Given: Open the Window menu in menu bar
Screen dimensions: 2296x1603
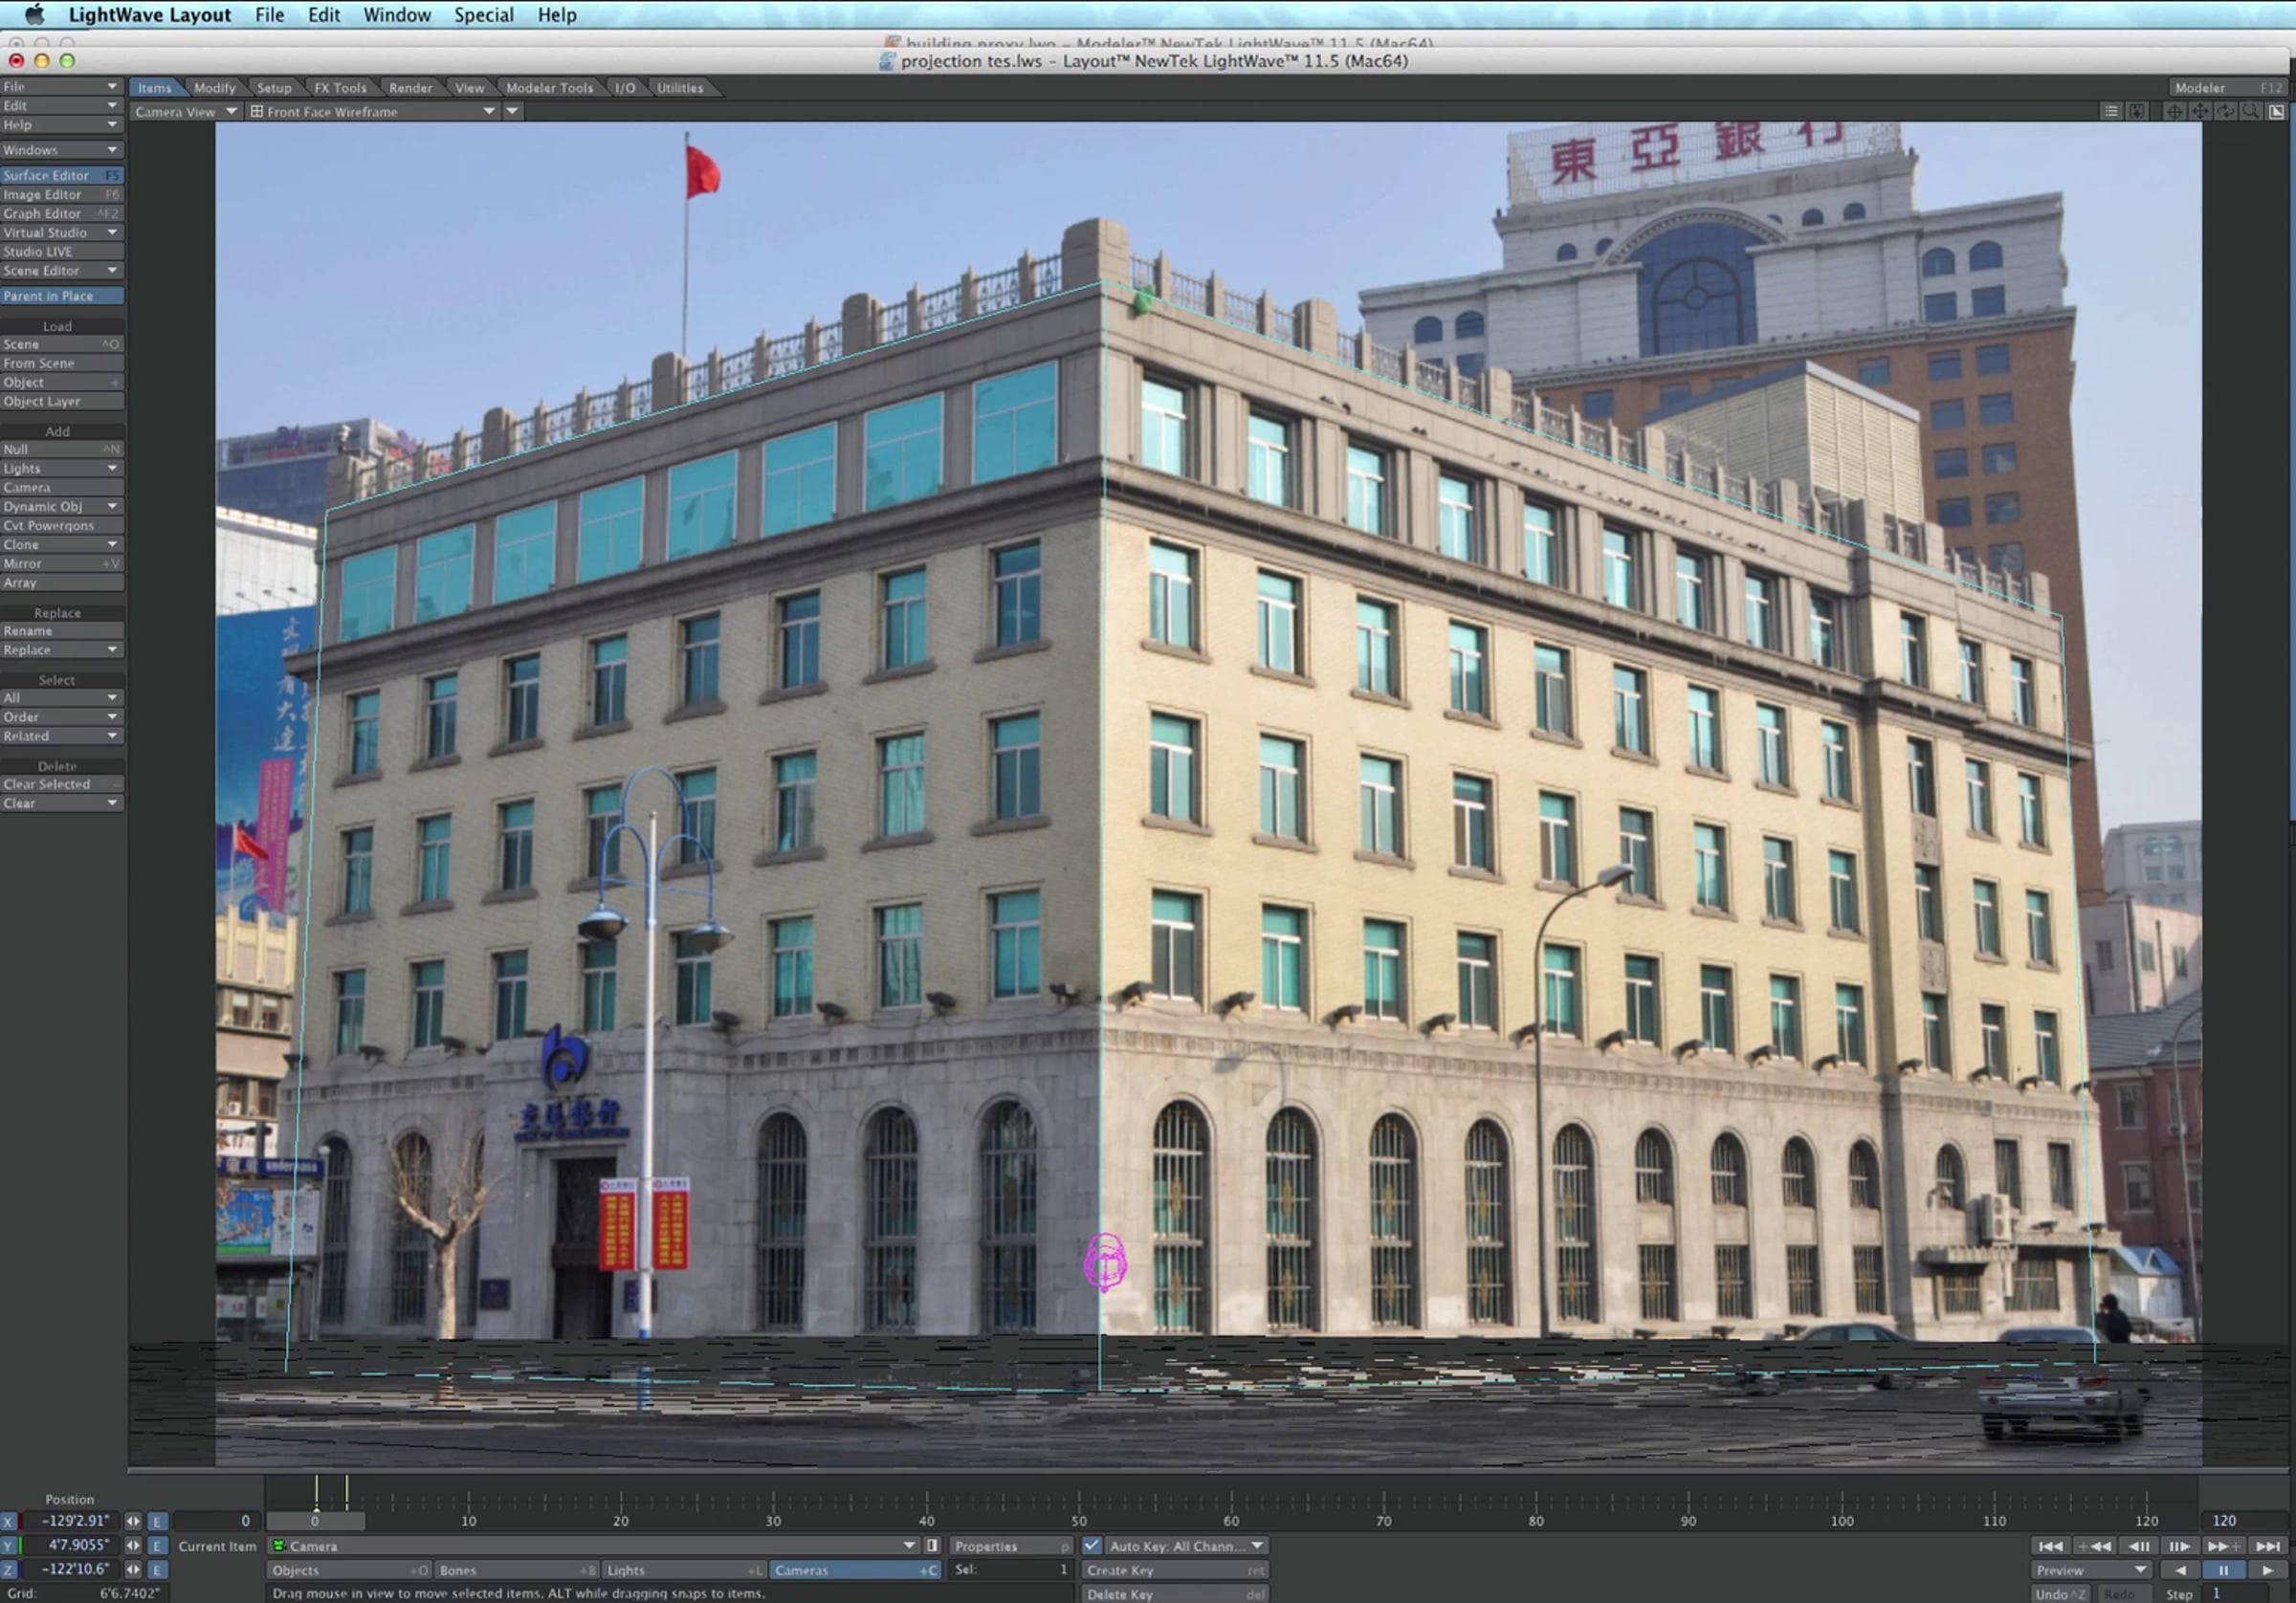Looking at the screenshot, I should tap(397, 15).
